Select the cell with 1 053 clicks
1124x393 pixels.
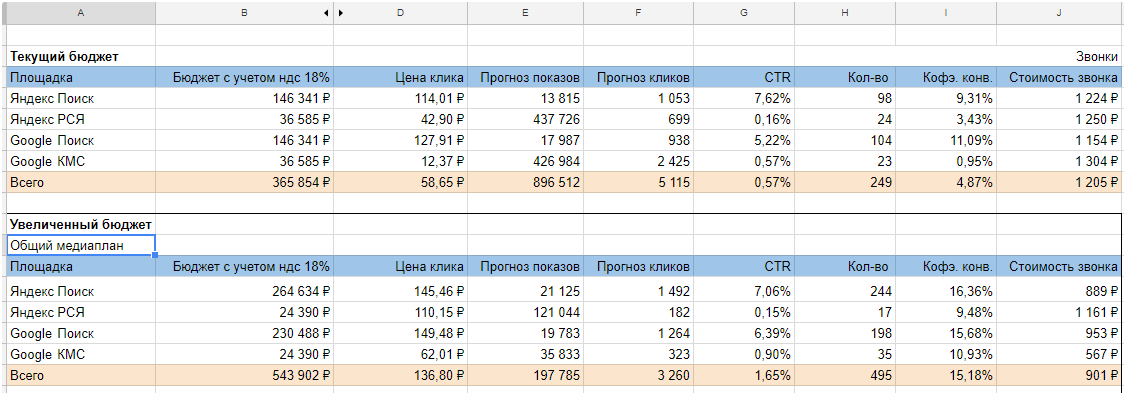pos(638,98)
